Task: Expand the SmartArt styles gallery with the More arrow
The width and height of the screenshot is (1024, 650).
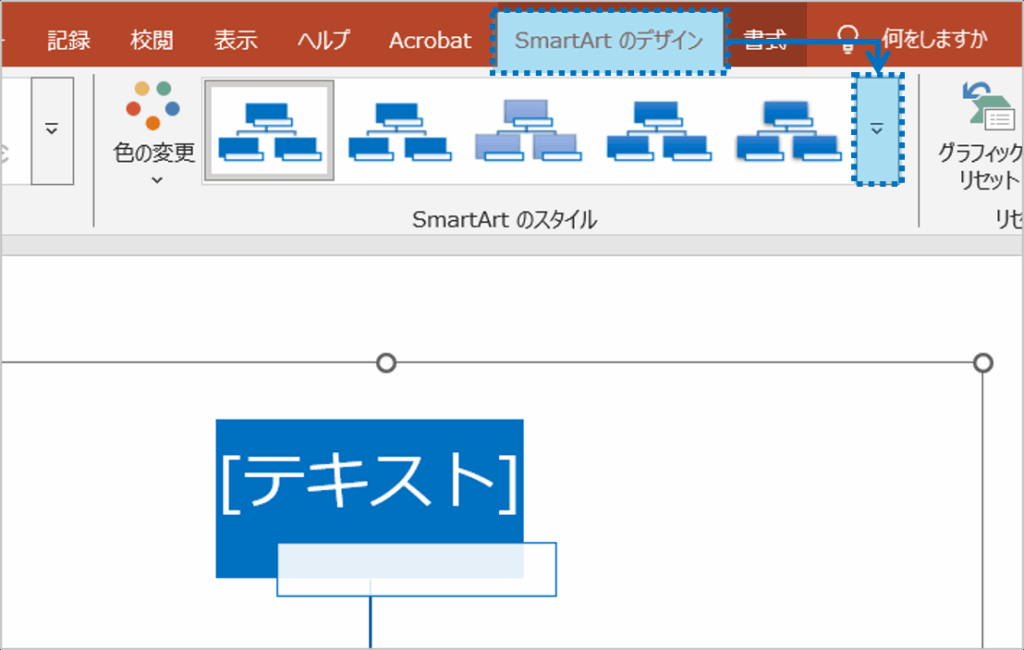Action: point(879,130)
